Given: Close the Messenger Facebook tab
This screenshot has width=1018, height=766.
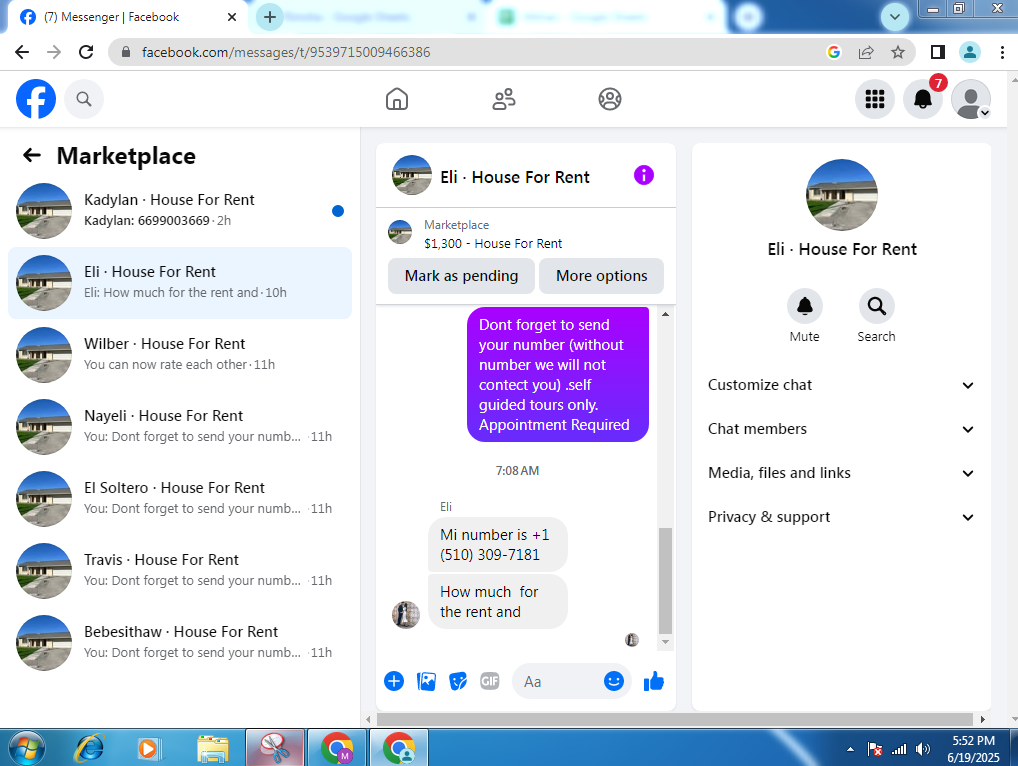Looking at the screenshot, I should [232, 17].
